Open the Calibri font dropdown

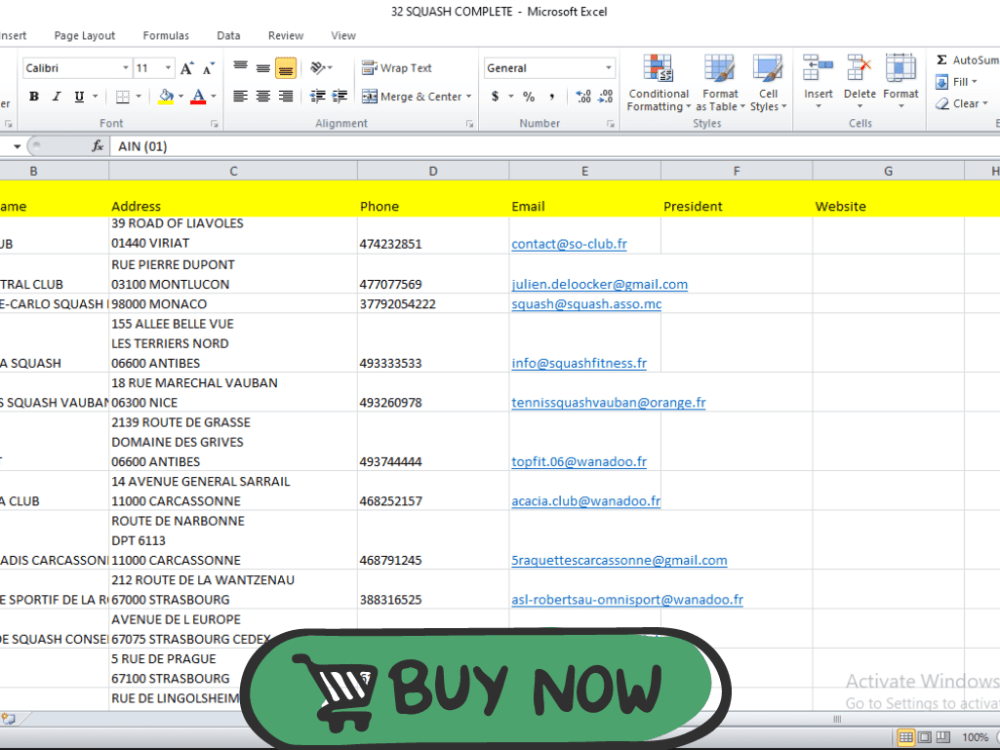tap(126, 67)
